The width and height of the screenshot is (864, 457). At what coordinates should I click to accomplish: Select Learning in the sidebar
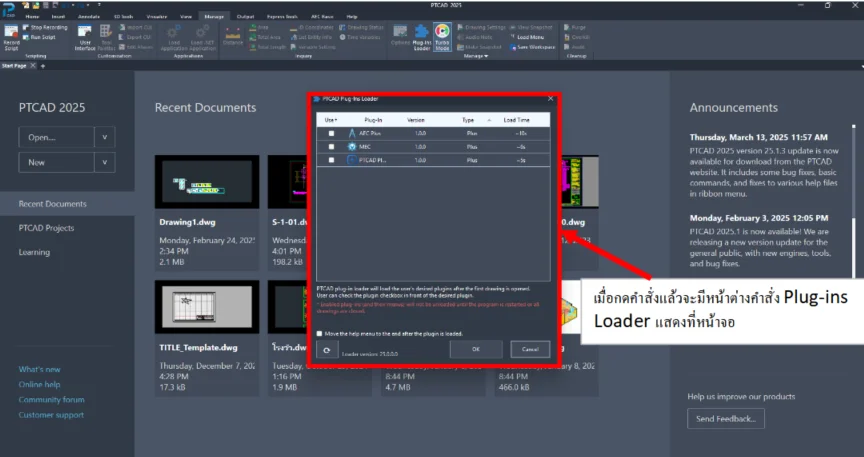click(x=34, y=252)
